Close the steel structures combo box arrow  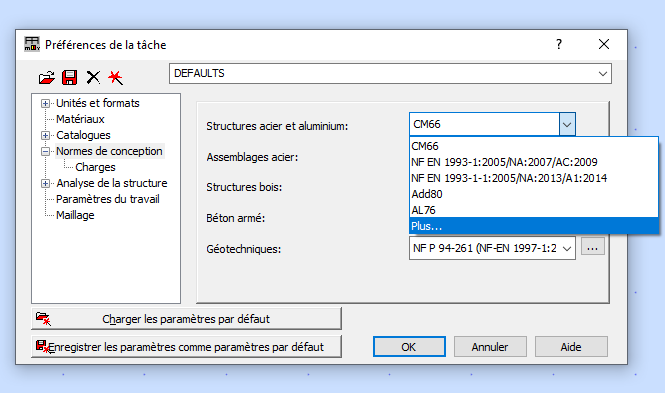click(x=567, y=124)
